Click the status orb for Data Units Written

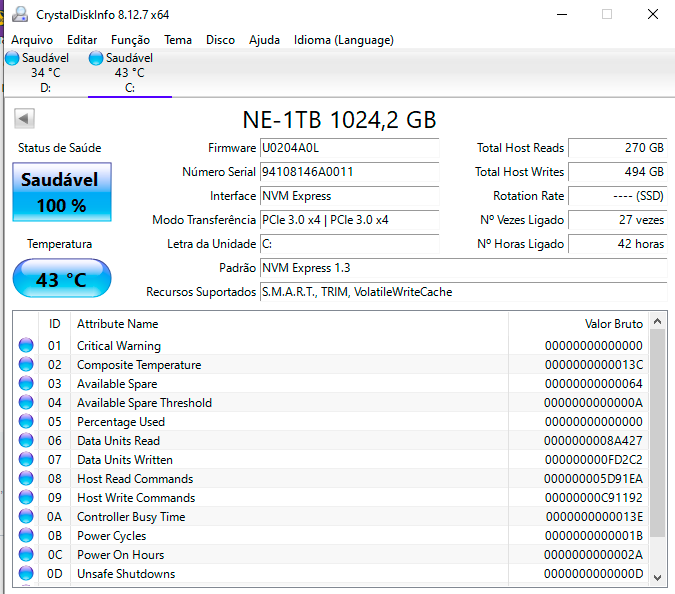pos(26,459)
